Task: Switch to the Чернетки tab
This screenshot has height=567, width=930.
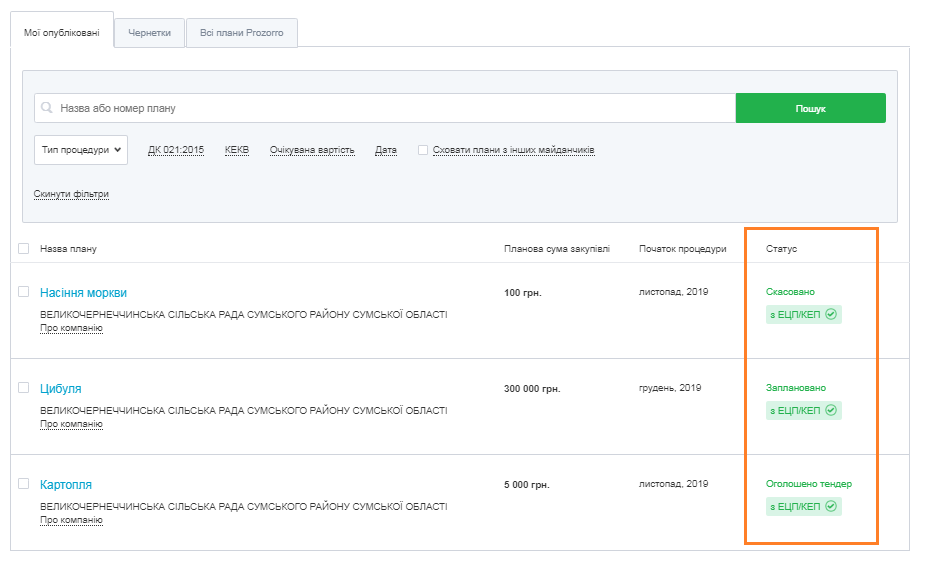Action: [149, 33]
